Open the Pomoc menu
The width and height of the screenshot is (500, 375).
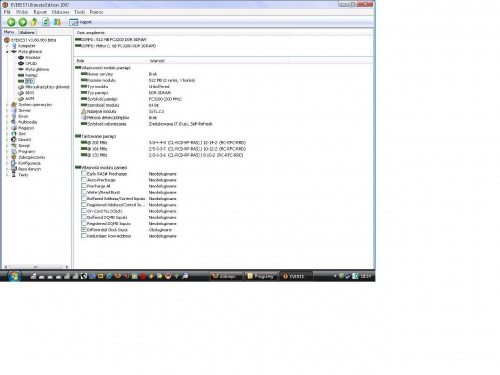point(97,12)
